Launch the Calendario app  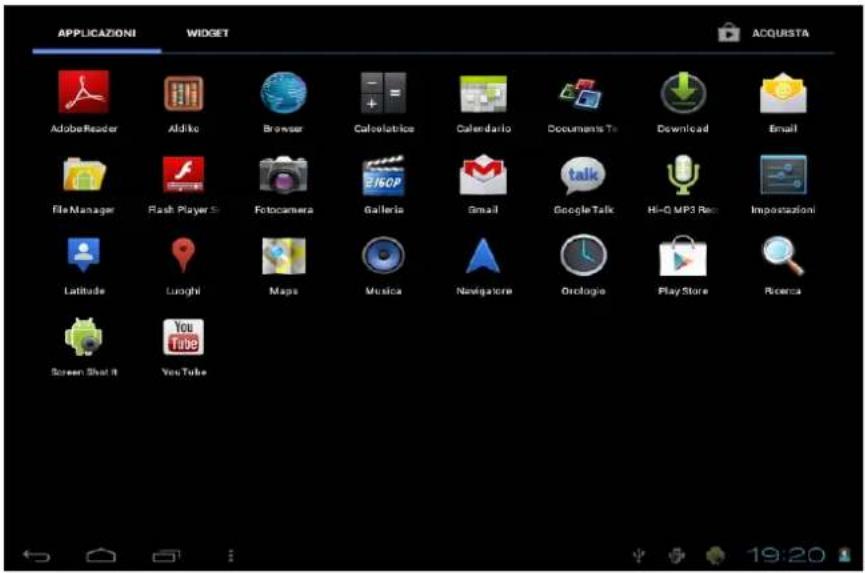(483, 94)
